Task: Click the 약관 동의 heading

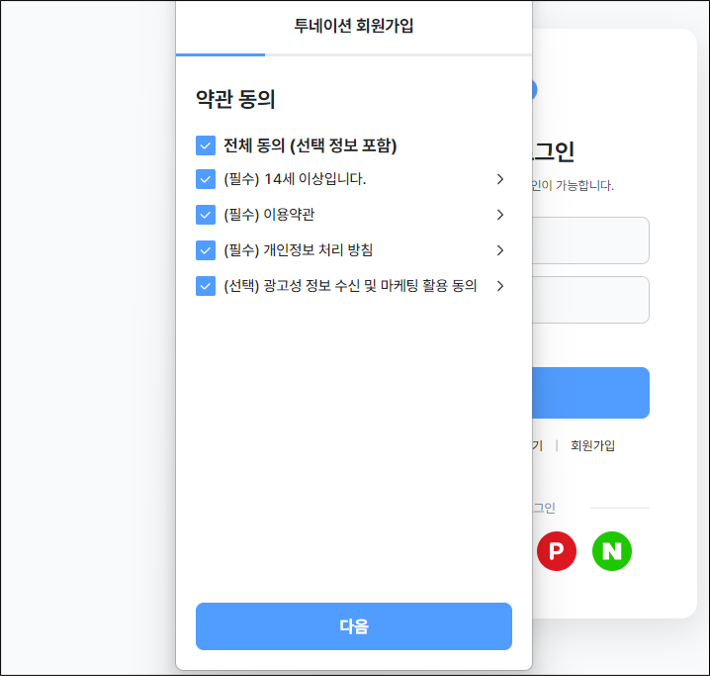Action: pyautogui.click(x=235, y=99)
